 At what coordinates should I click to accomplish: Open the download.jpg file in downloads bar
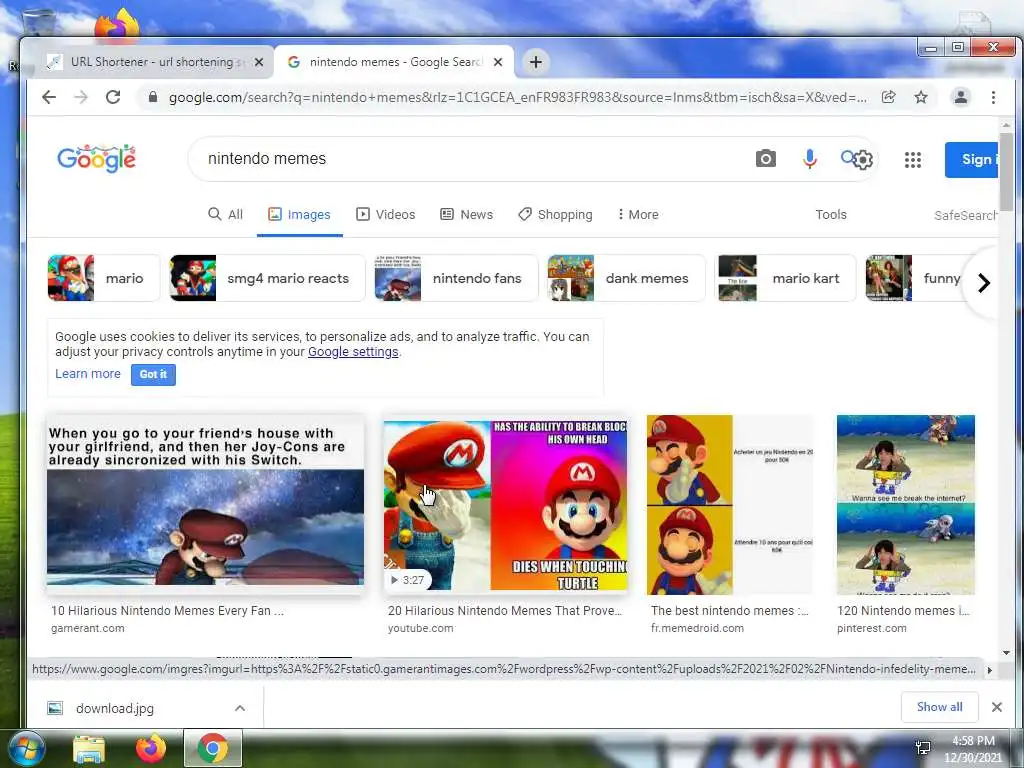(x=115, y=708)
